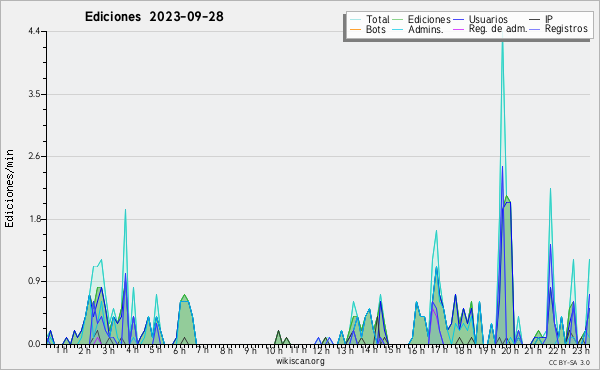
Task: Click the '10 h' x-axis label
Action: click(274, 350)
